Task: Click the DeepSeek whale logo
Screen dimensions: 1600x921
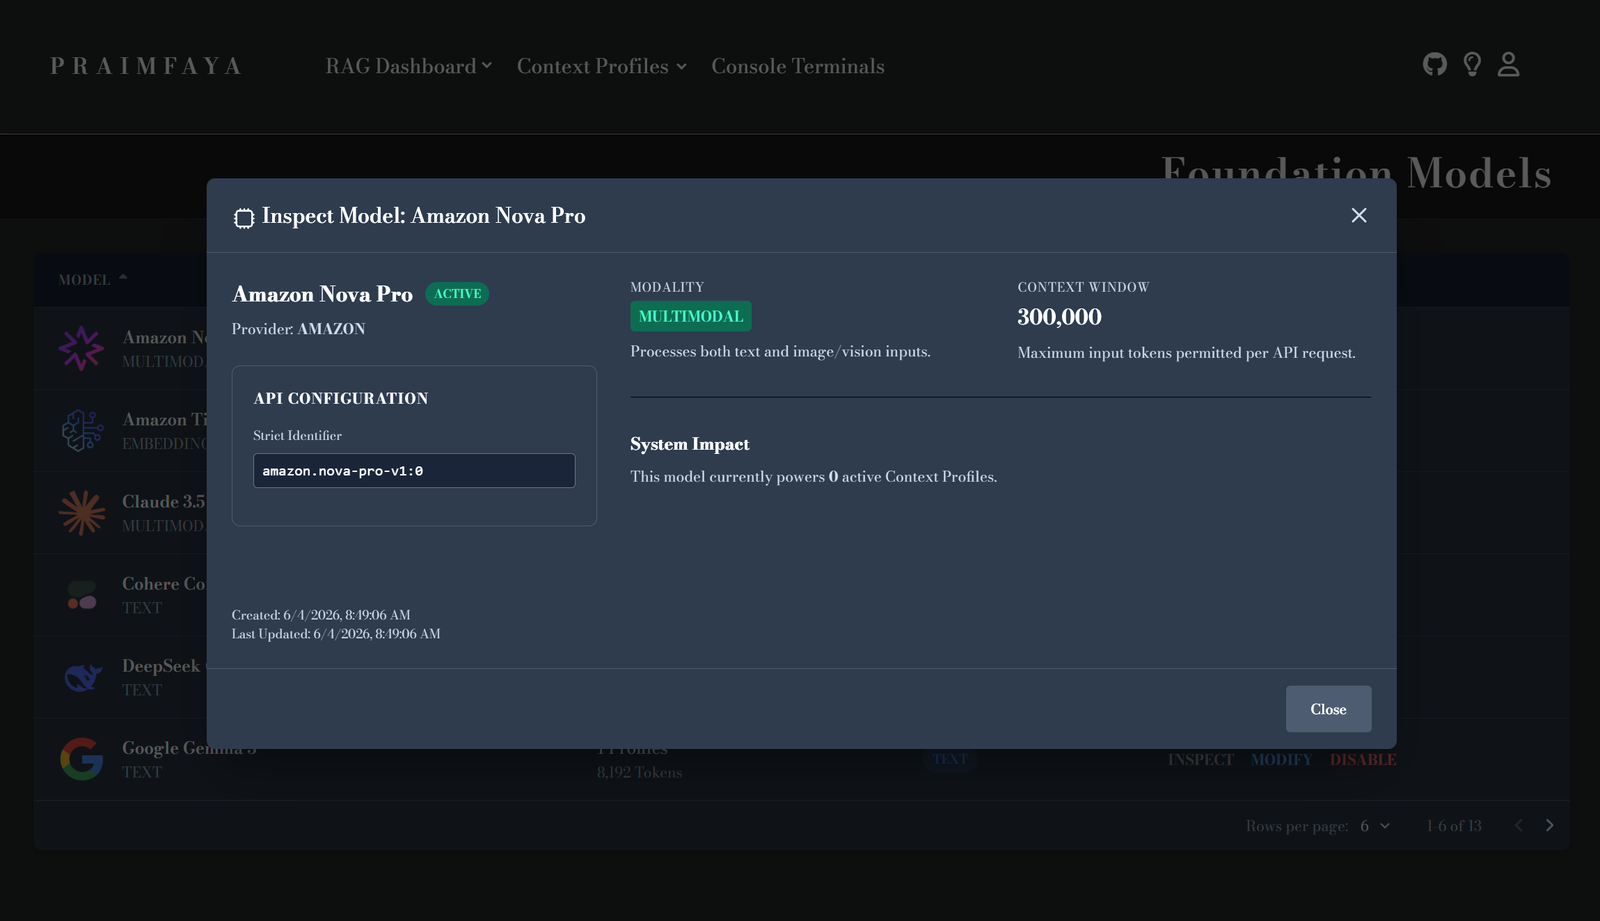Action: pyautogui.click(x=81, y=677)
